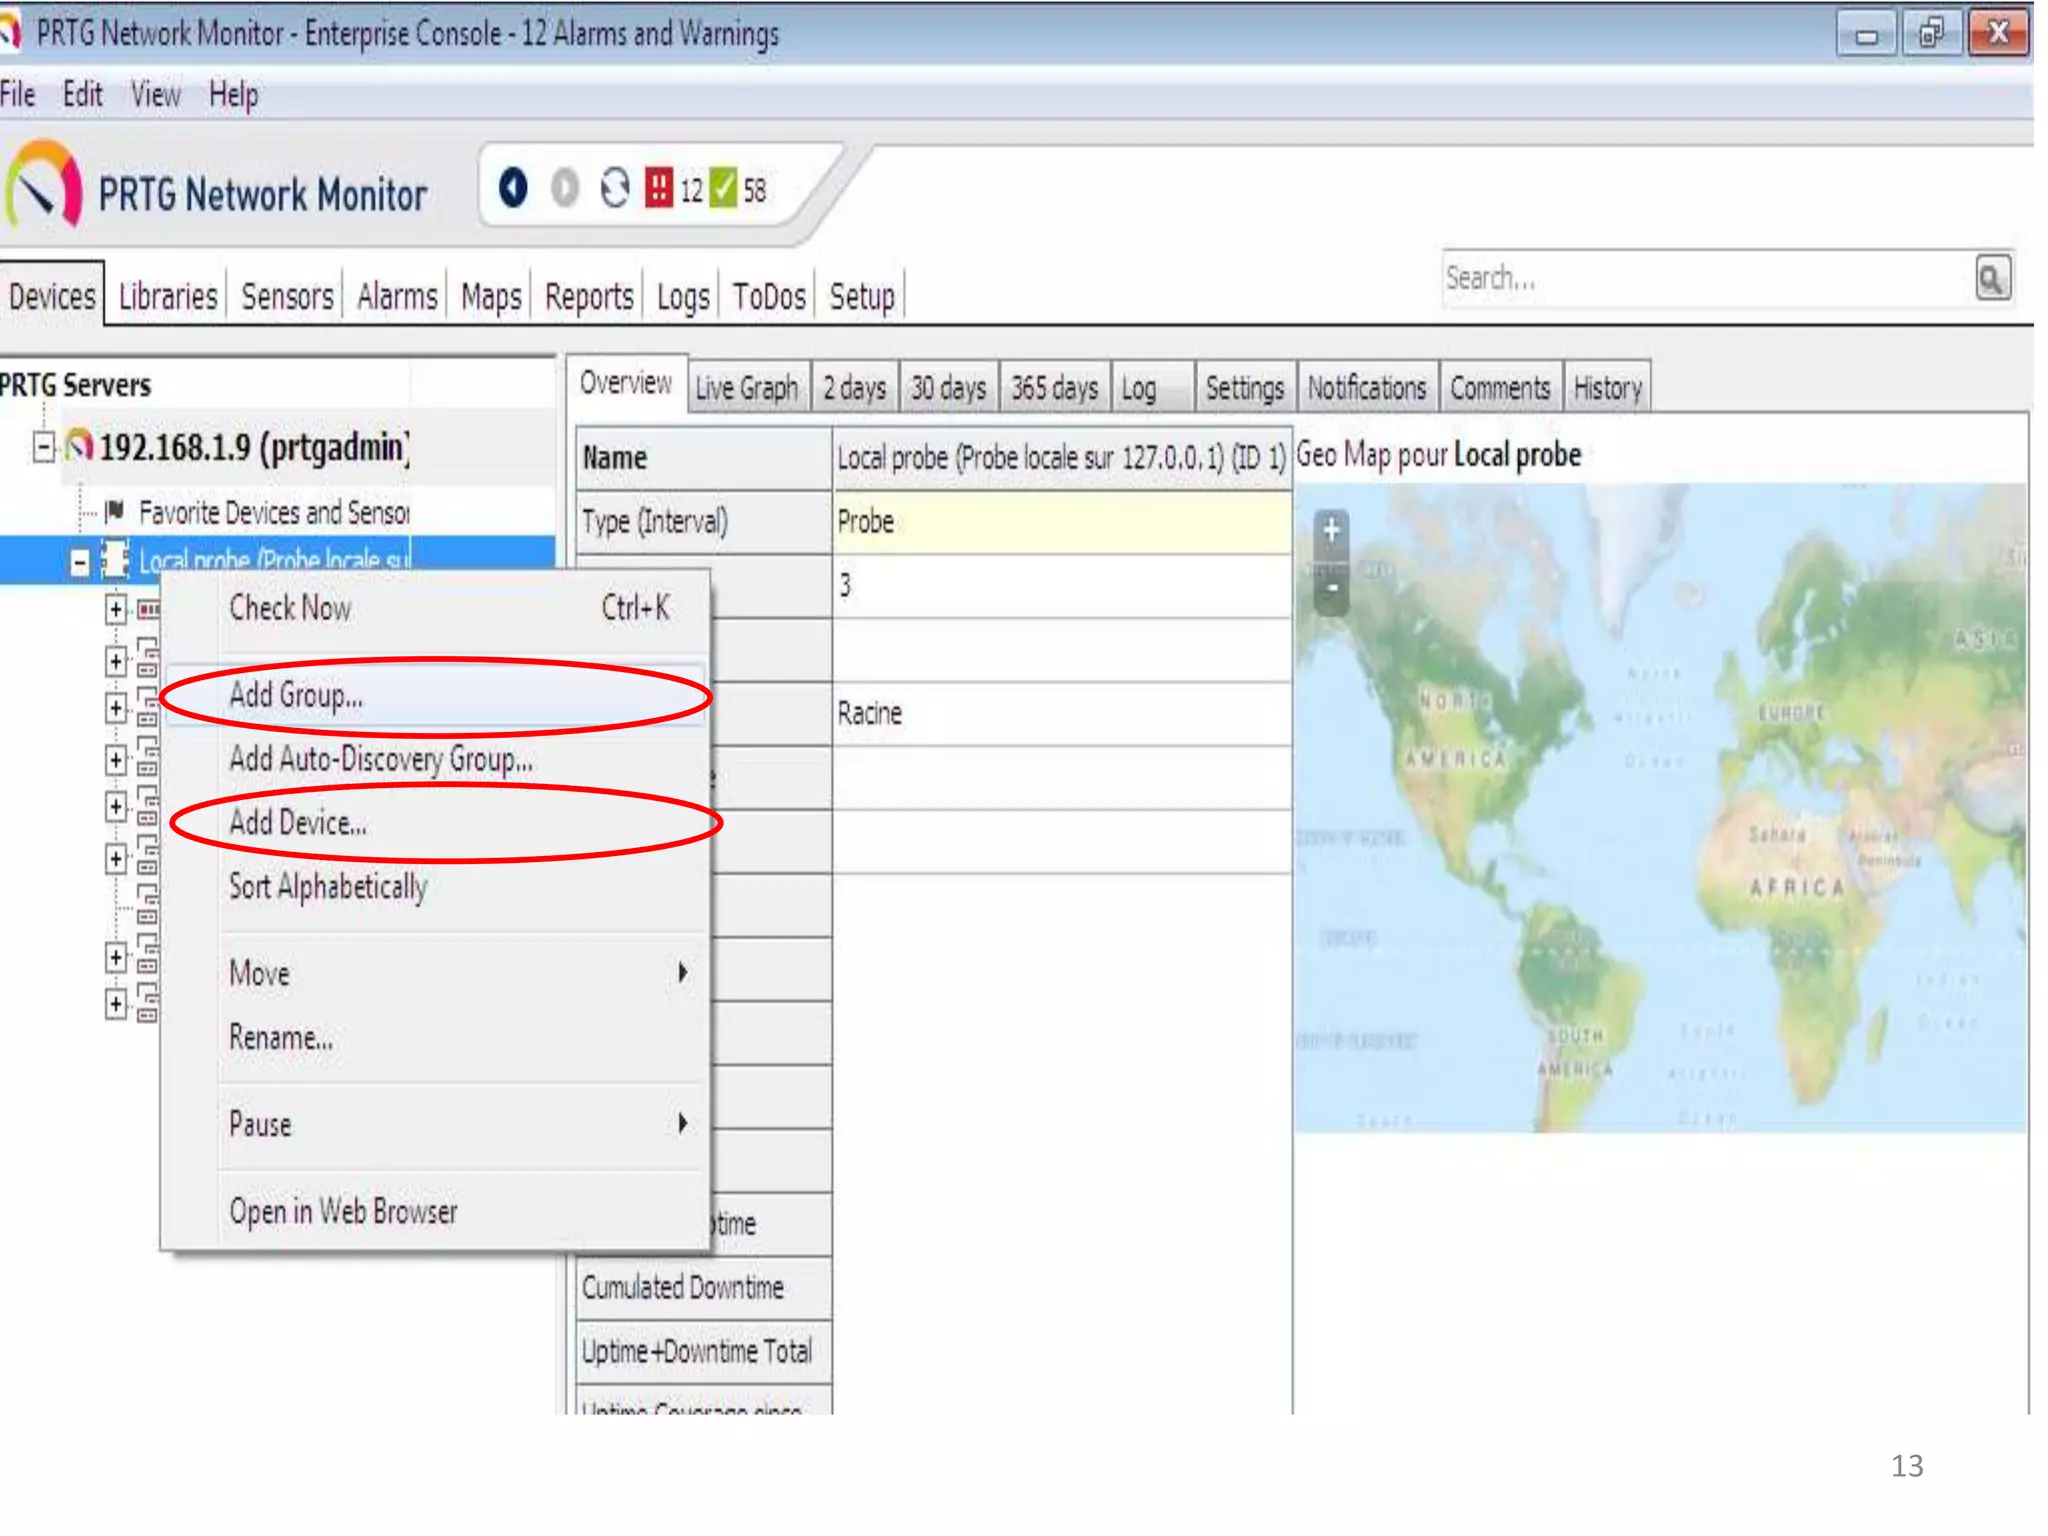The width and height of the screenshot is (2048, 1536).
Task: Open the Pause submenu arrow
Action: coord(682,1123)
